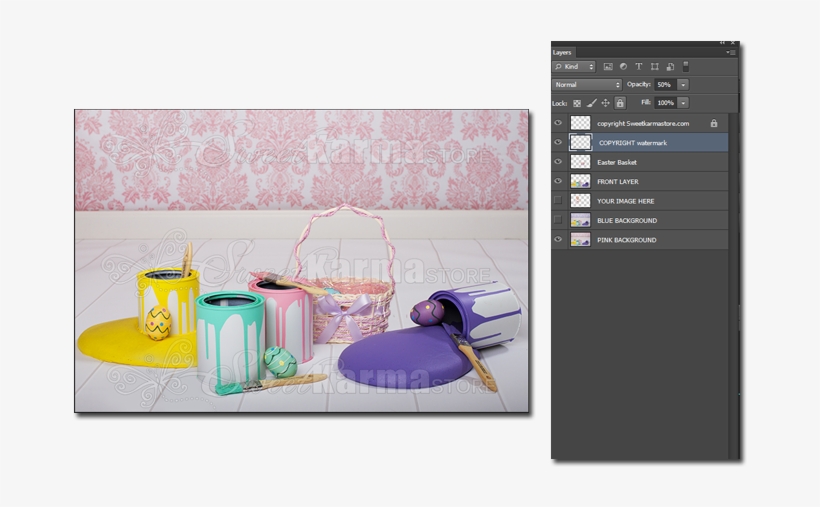Hide the Easter Basket layer
This screenshot has height=507, width=820.
558,162
